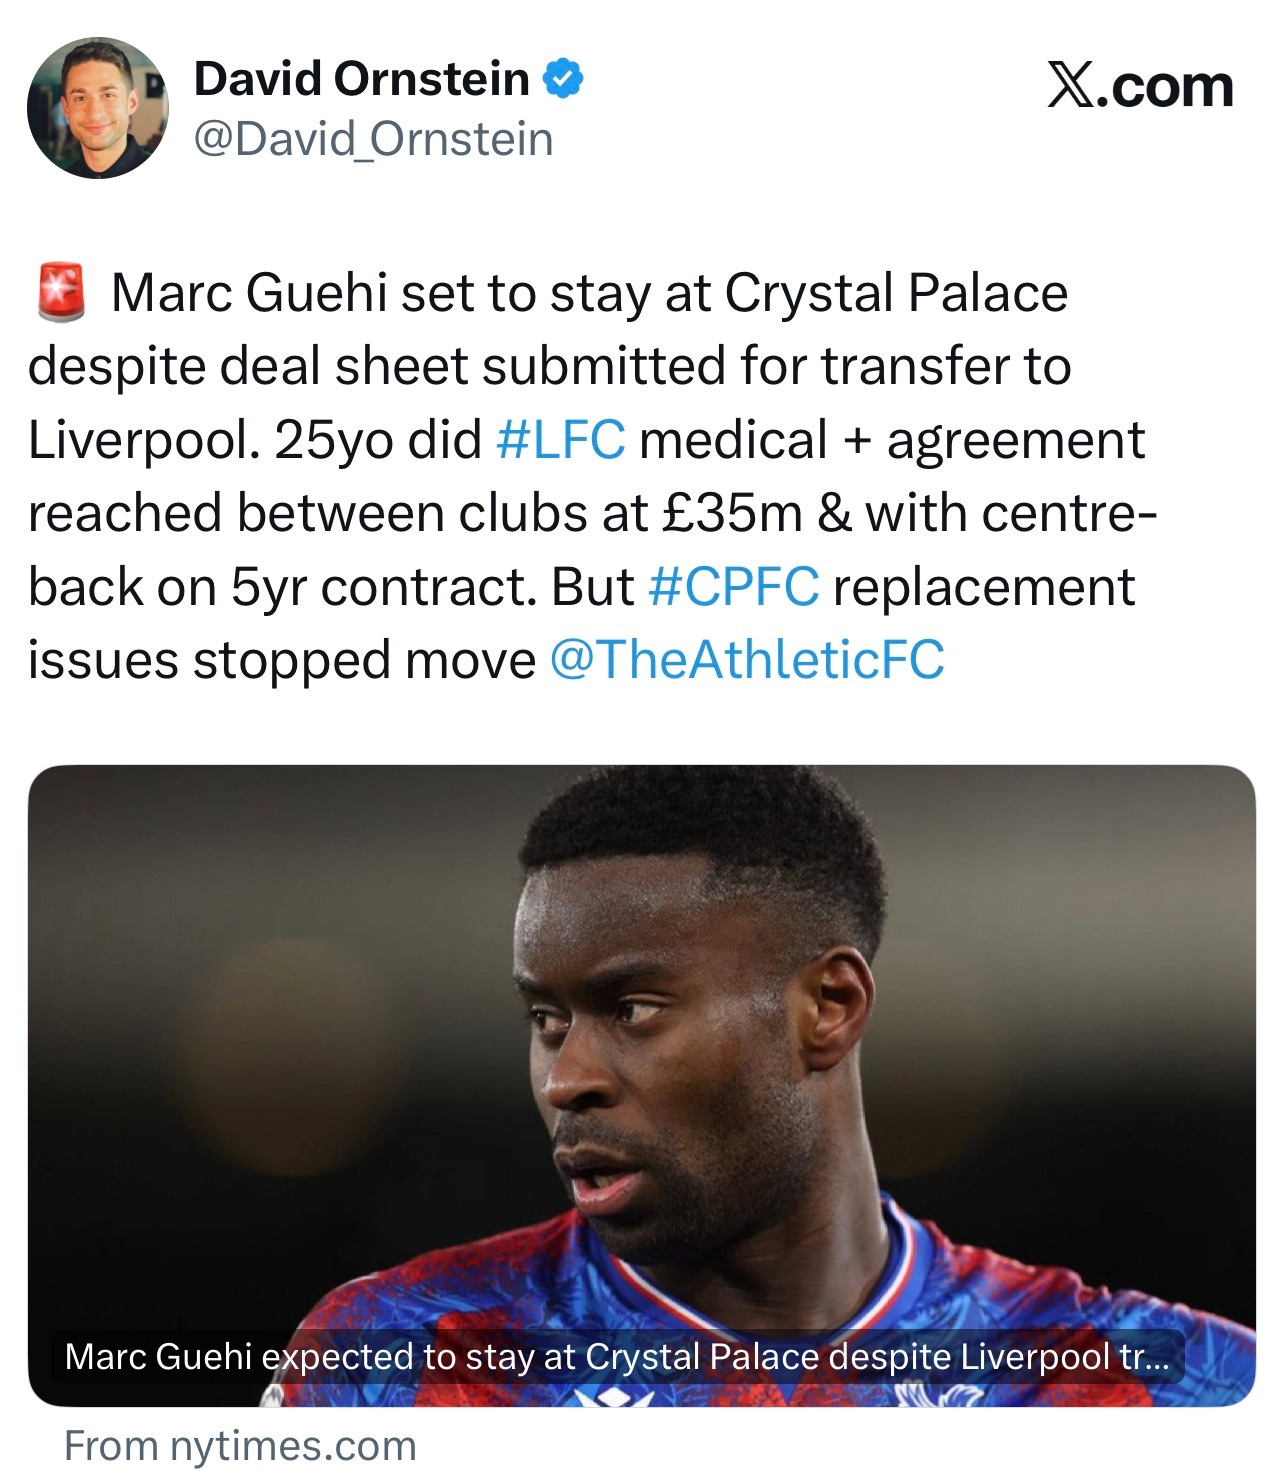Open the From nytimes.com source link

(240, 1446)
